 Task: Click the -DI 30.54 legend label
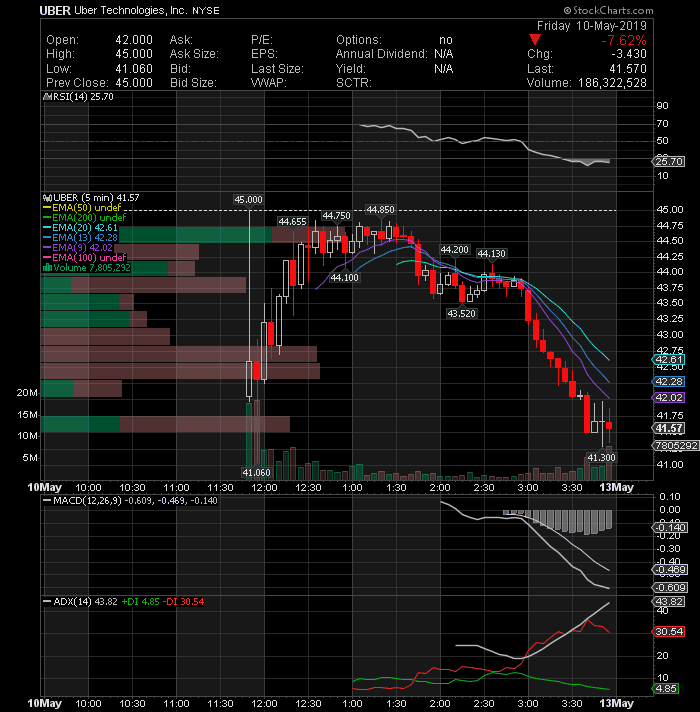click(x=183, y=602)
